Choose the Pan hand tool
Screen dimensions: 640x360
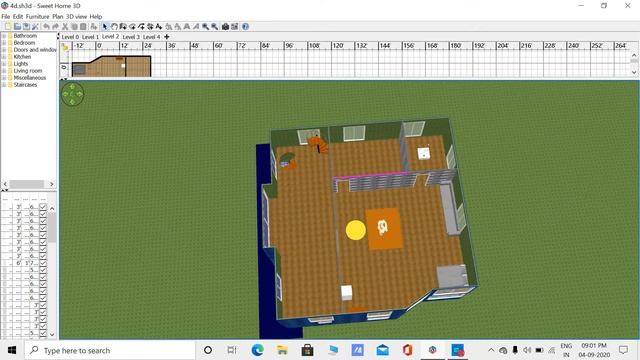114,27
